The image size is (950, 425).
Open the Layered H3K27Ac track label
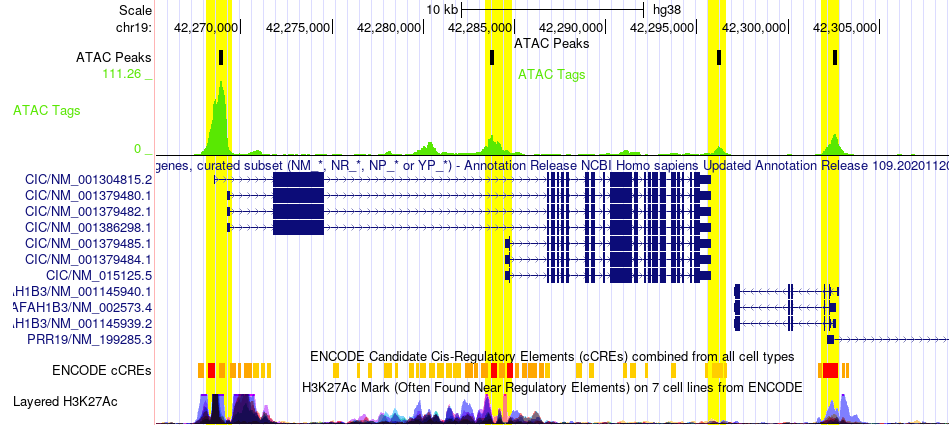[x=82, y=402]
